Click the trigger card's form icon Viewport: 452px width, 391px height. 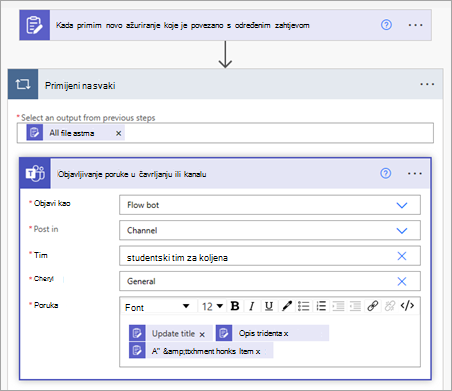[x=35, y=25]
